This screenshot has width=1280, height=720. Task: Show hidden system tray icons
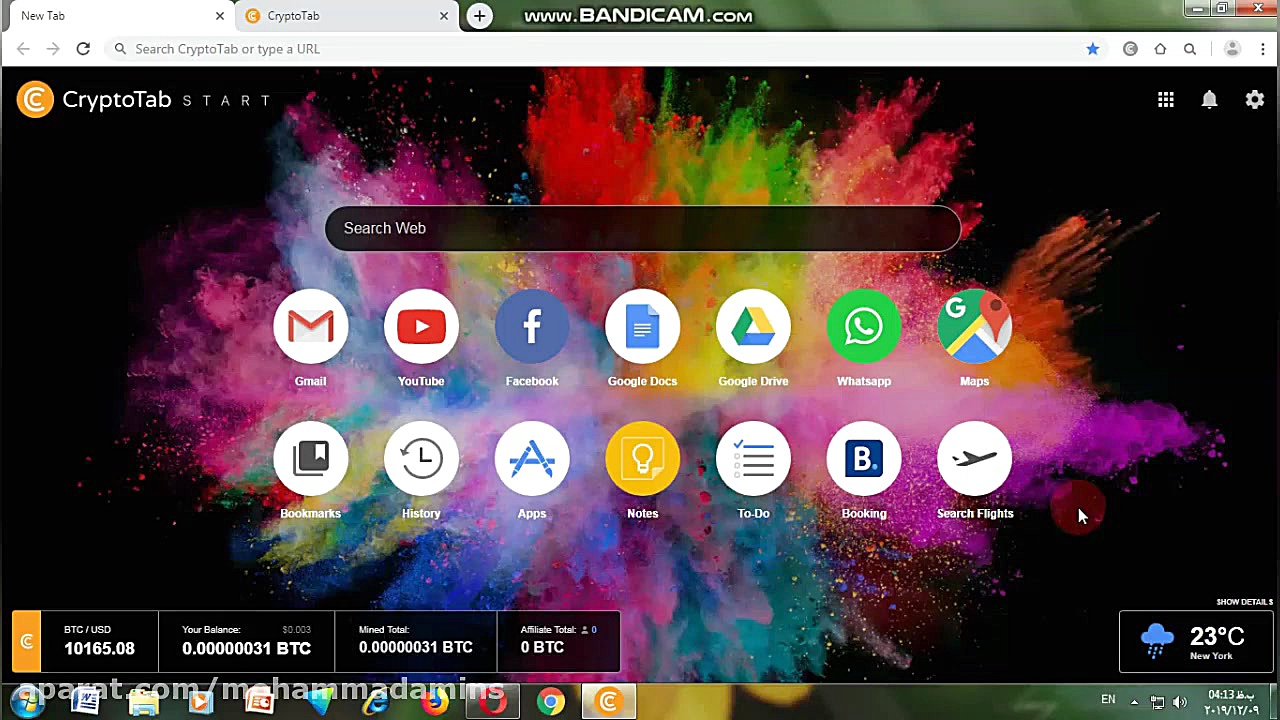[1134, 702]
